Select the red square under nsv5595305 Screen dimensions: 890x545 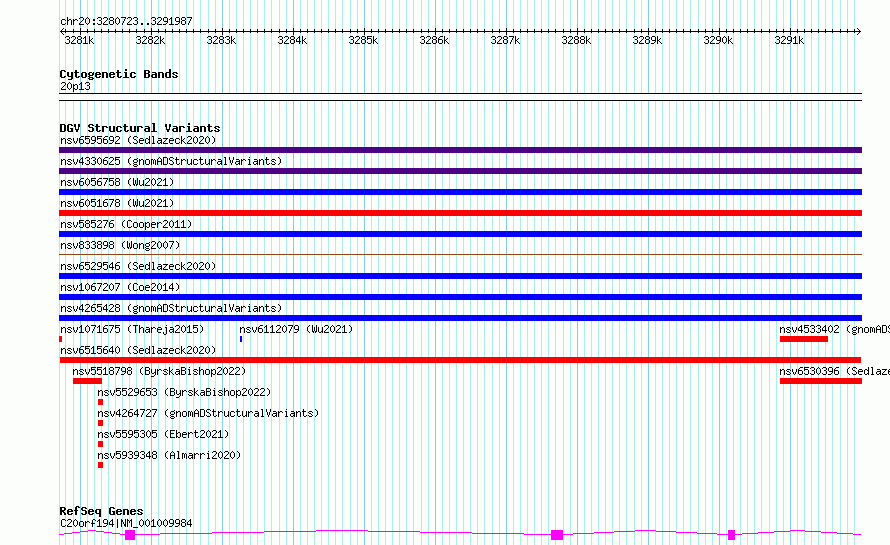[100, 444]
